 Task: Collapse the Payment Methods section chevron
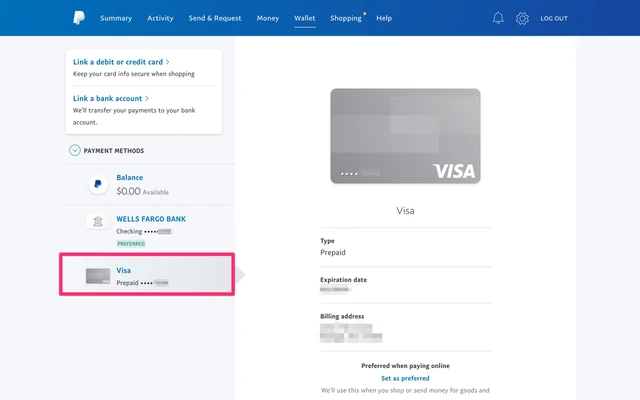[x=75, y=151]
